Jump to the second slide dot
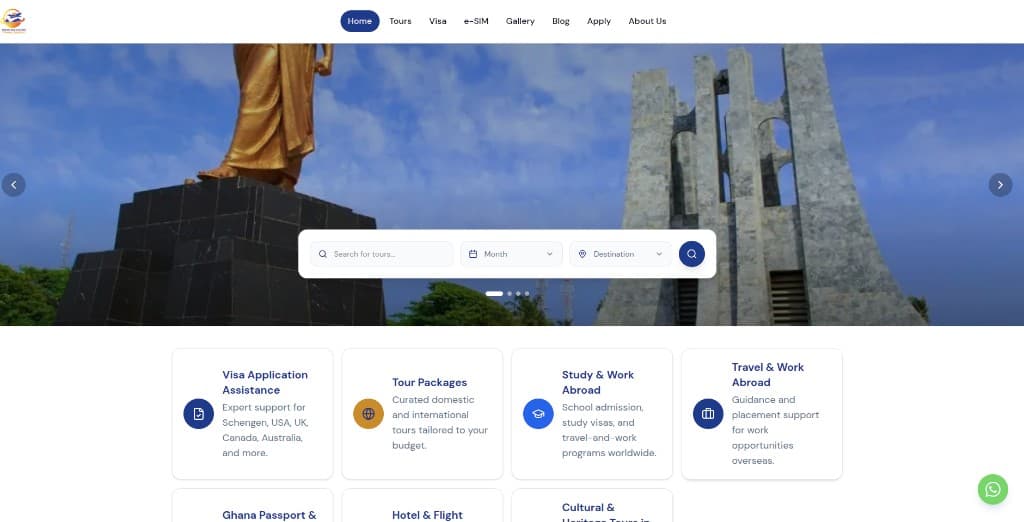Screen dimensions: 1024x522 click(509, 293)
